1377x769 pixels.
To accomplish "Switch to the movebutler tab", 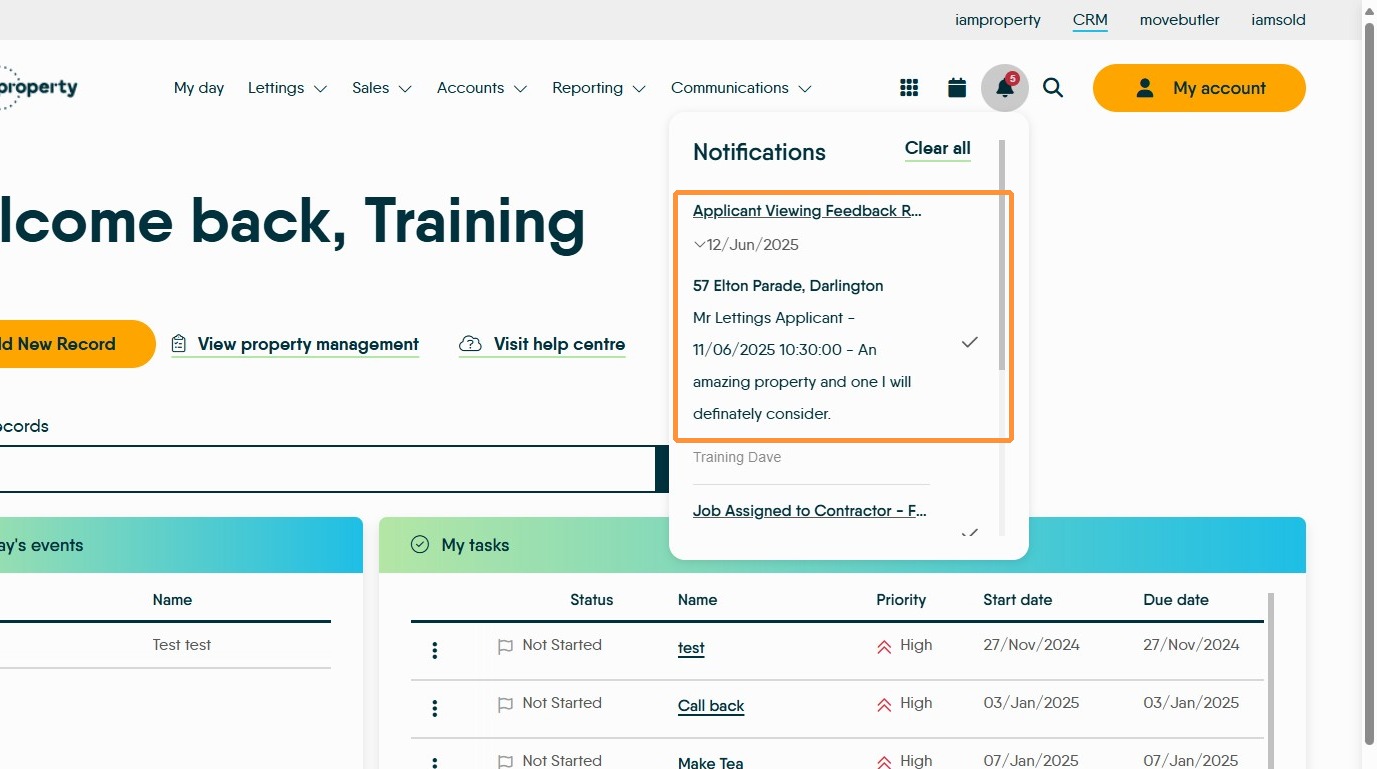I will pos(1179,20).
